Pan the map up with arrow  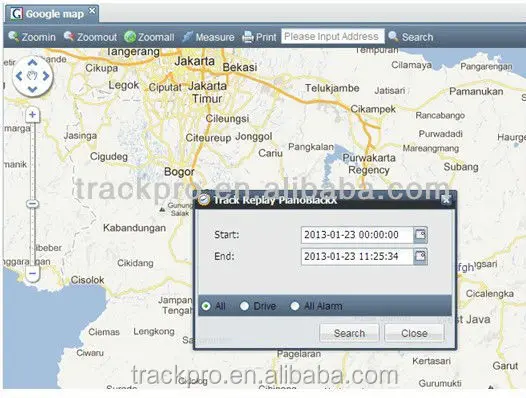(32, 62)
